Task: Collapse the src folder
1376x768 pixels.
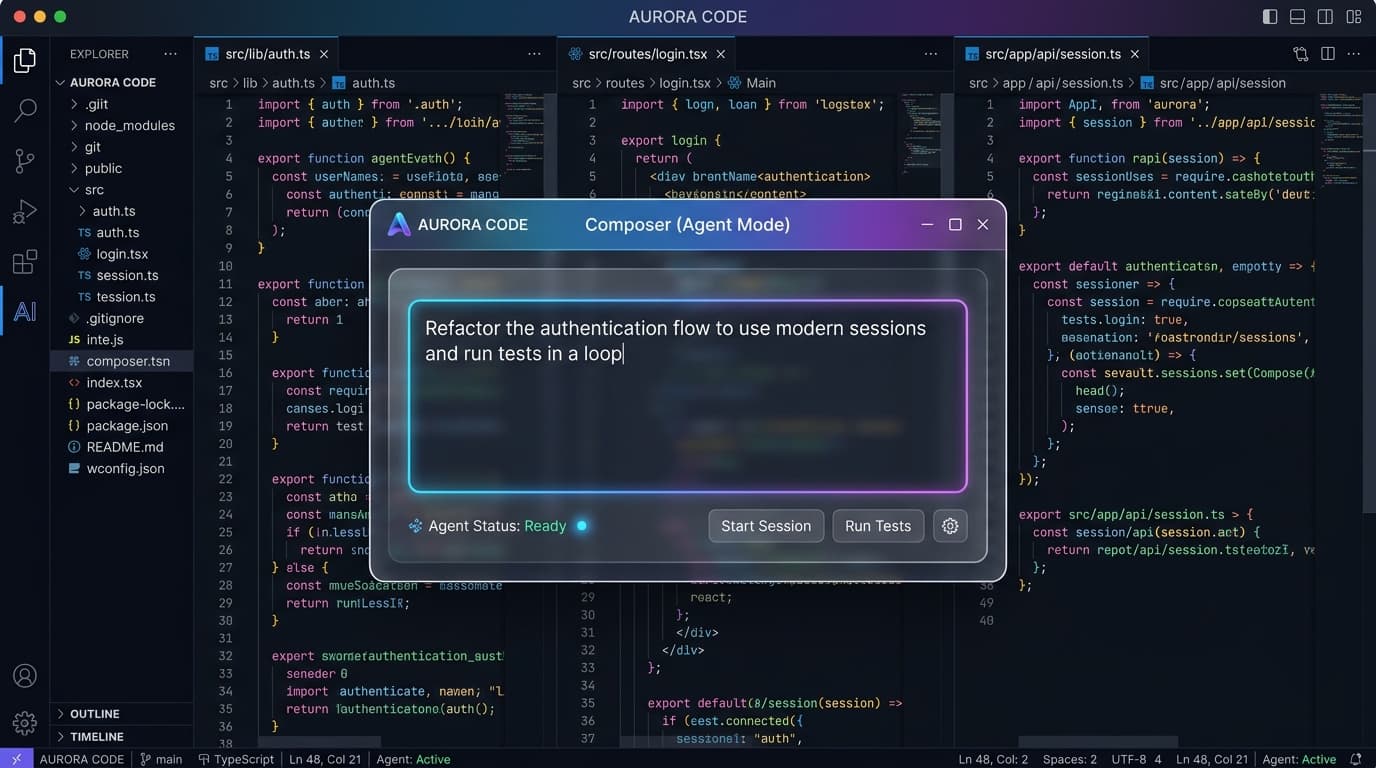Action: click(x=74, y=190)
